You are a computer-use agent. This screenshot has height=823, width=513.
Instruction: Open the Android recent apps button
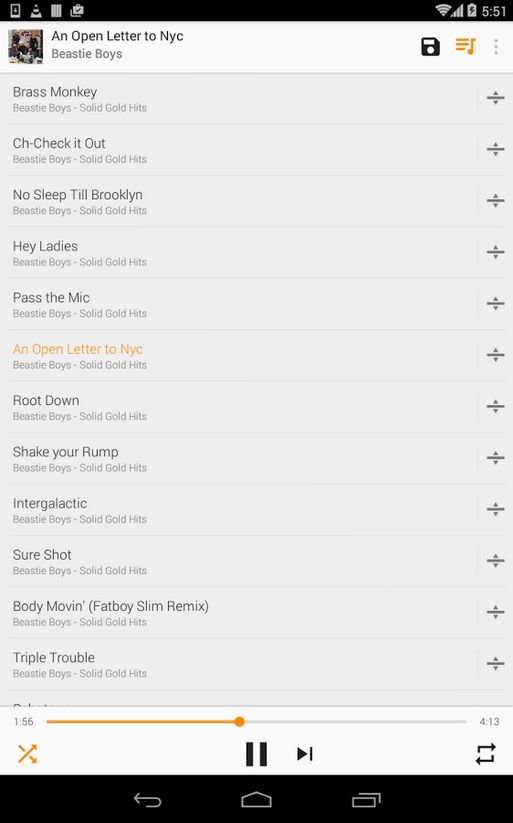(366, 799)
